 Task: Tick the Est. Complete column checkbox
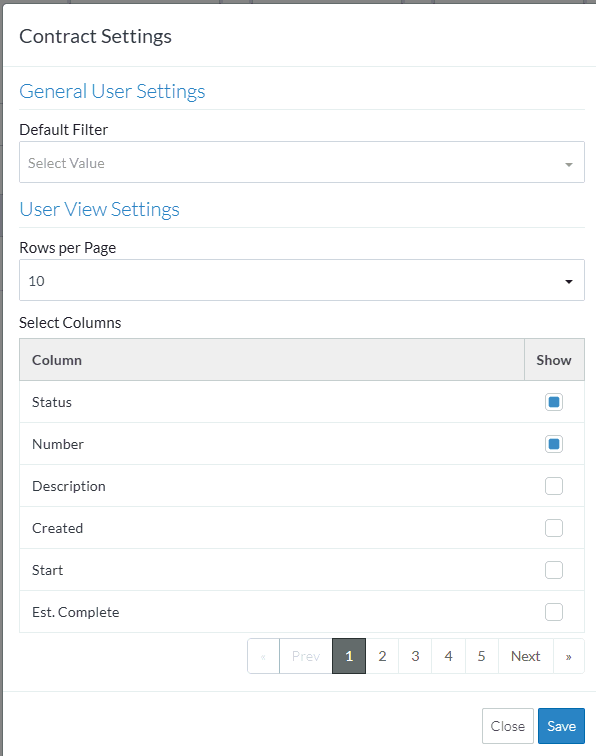tap(554, 612)
